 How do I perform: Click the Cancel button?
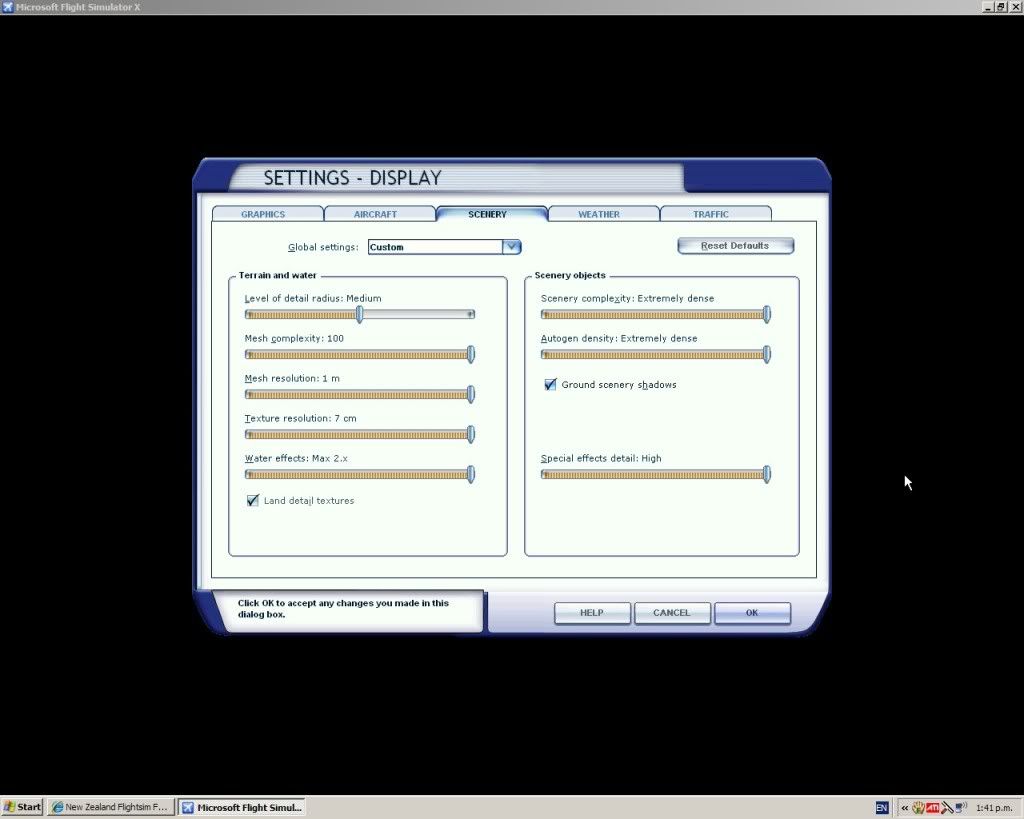click(x=672, y=613)
